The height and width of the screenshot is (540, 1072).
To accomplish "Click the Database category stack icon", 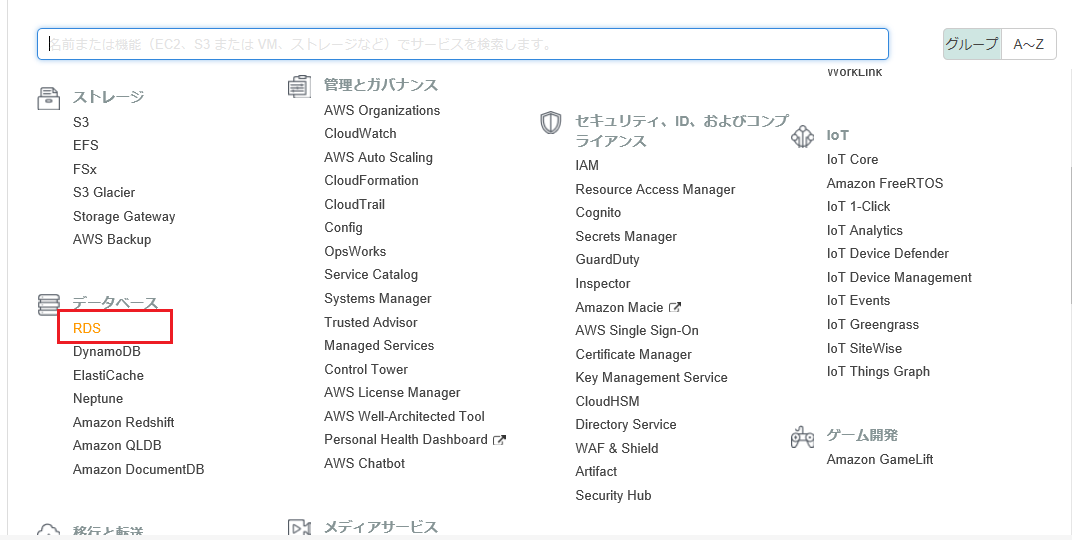I will click(x=49, y=305).
